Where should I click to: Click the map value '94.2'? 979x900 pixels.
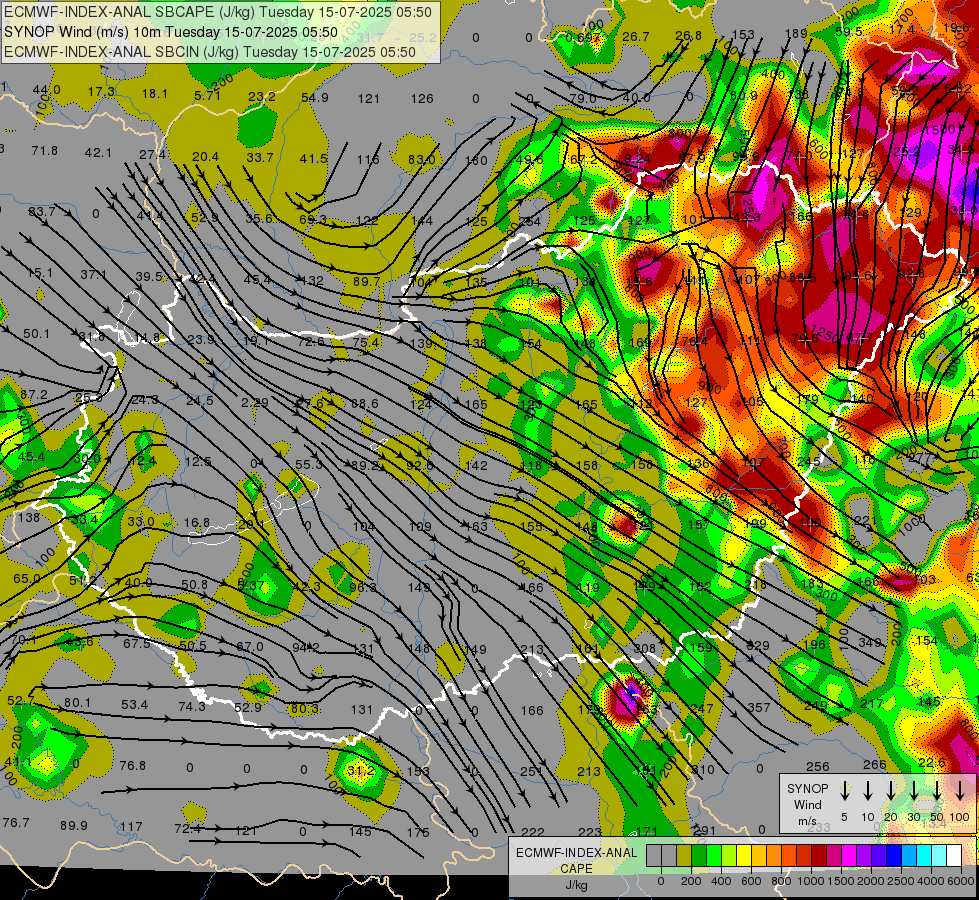tap(306, 647)
